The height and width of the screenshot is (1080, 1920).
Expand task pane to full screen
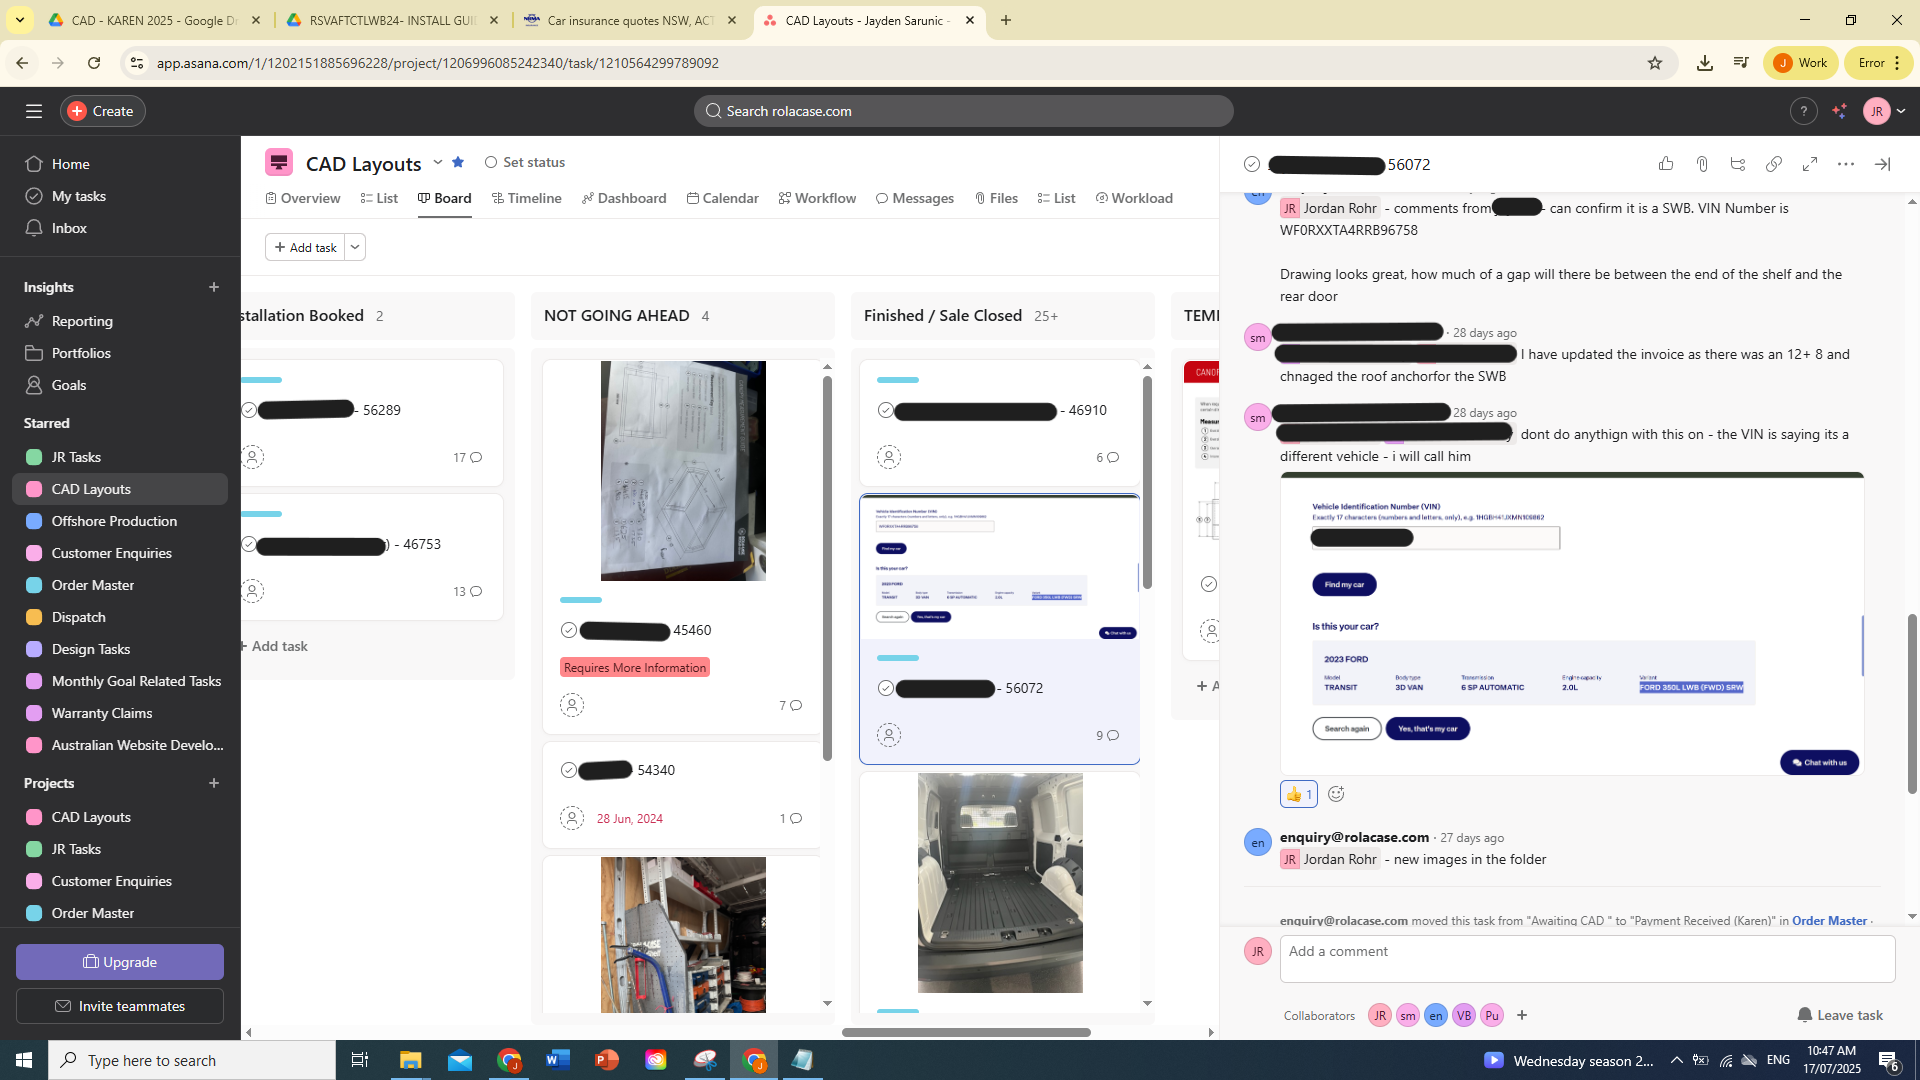[x=1810, y=164]
